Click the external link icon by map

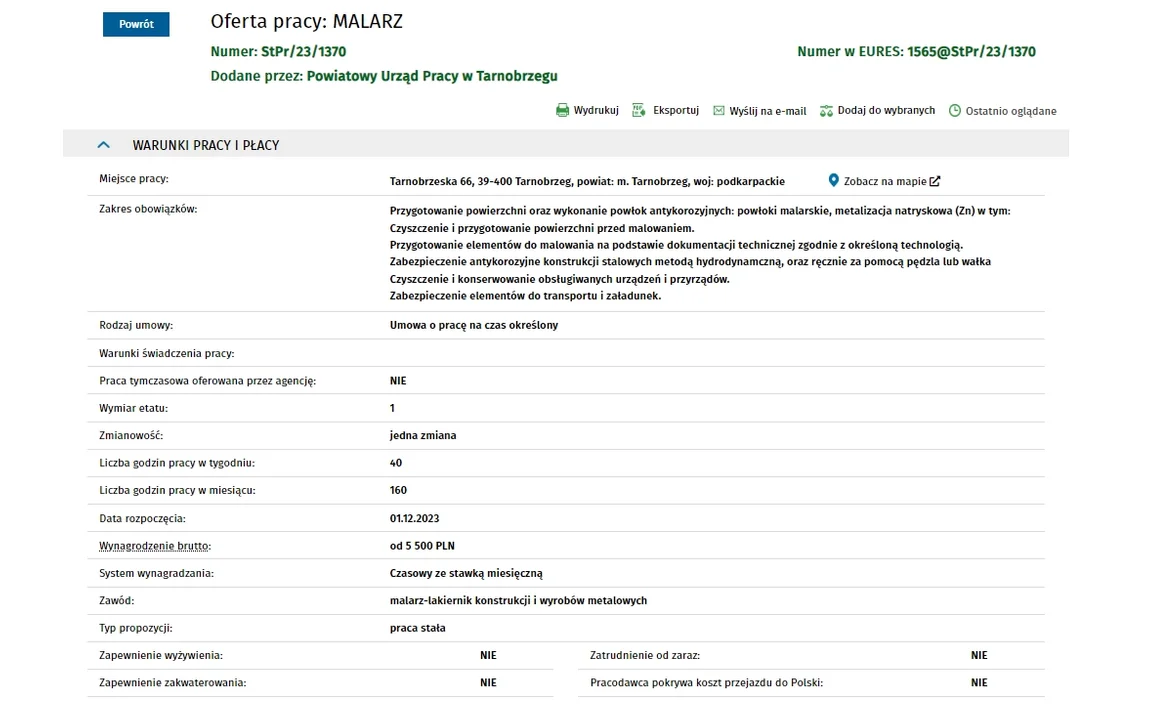coord(935,181)
